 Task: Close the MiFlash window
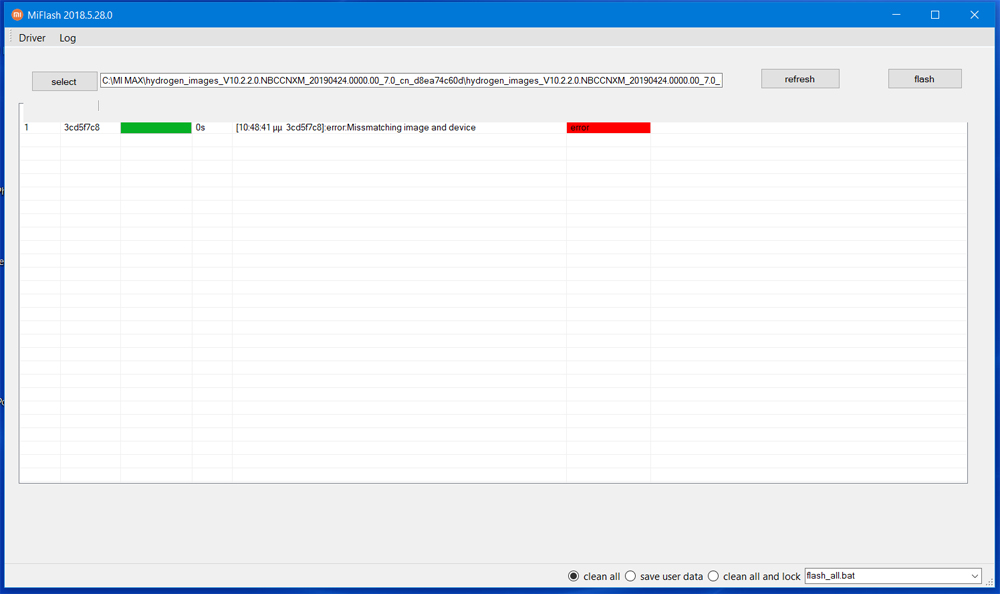pos(974,15)
